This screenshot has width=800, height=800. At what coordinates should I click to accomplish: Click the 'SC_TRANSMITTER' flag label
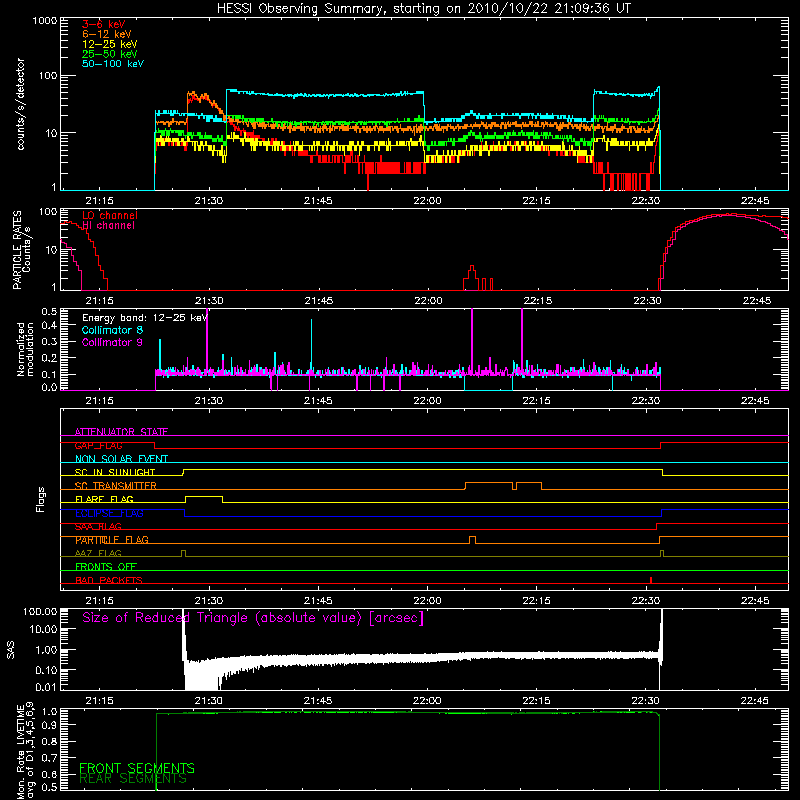pos(116,486)
